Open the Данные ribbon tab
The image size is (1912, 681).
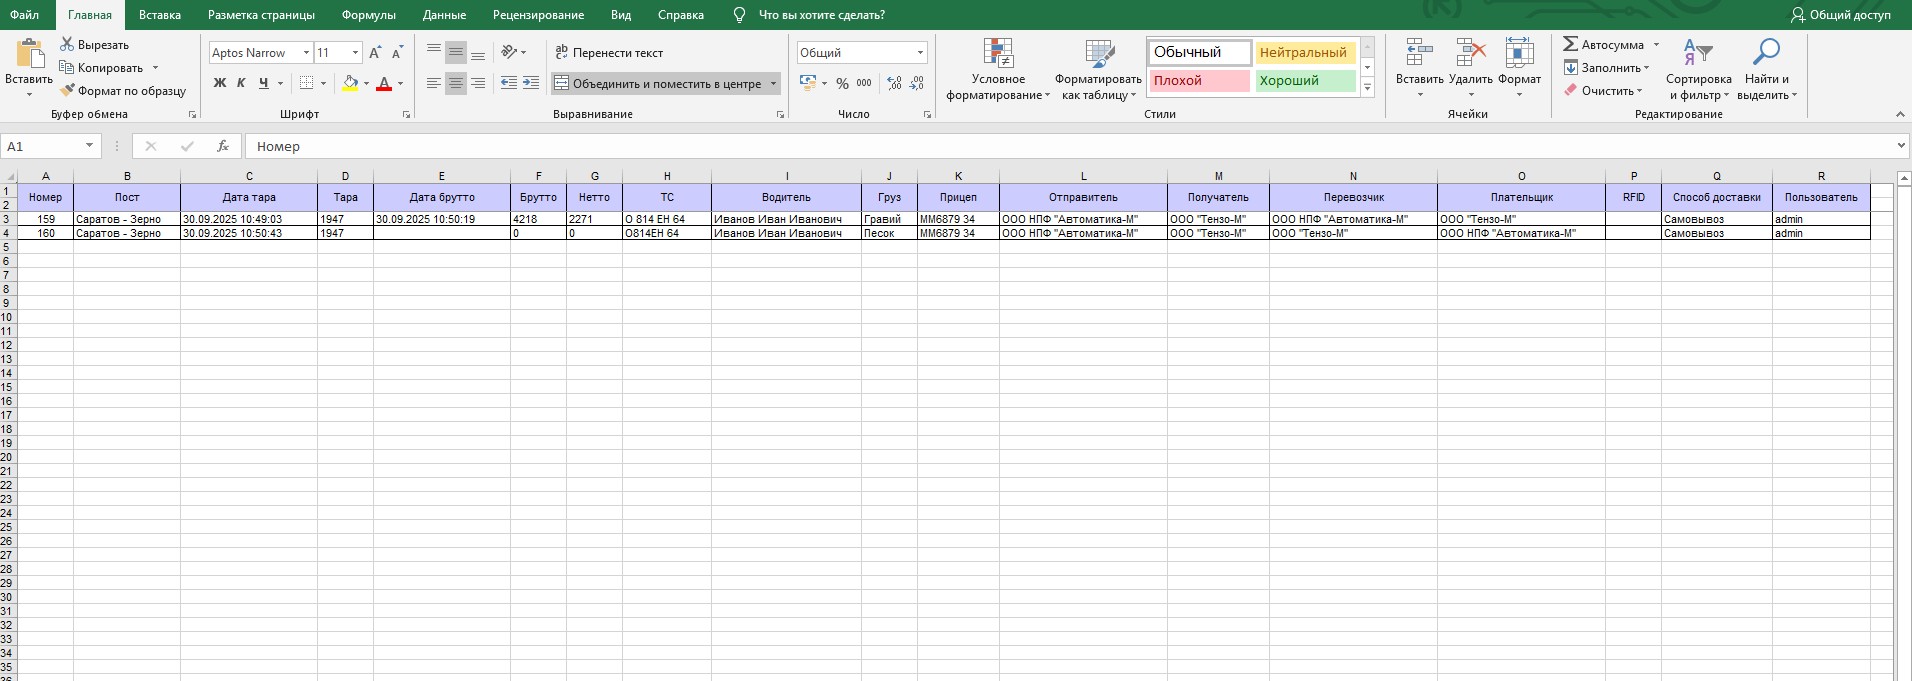click(444, 15)
